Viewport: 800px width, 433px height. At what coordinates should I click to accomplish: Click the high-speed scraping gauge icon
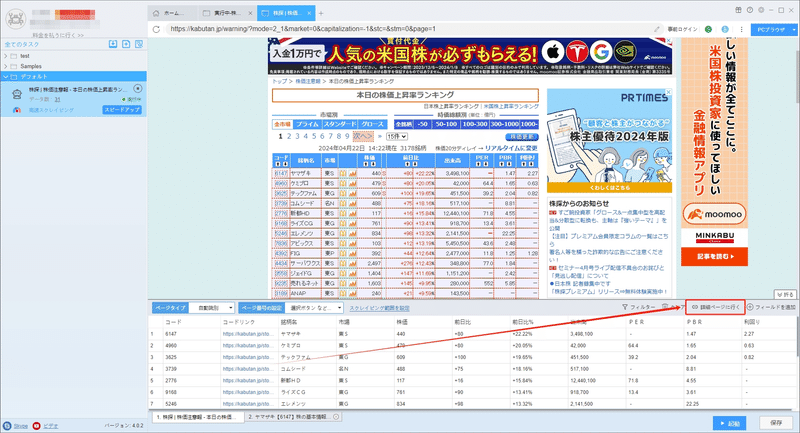(17, 110)
